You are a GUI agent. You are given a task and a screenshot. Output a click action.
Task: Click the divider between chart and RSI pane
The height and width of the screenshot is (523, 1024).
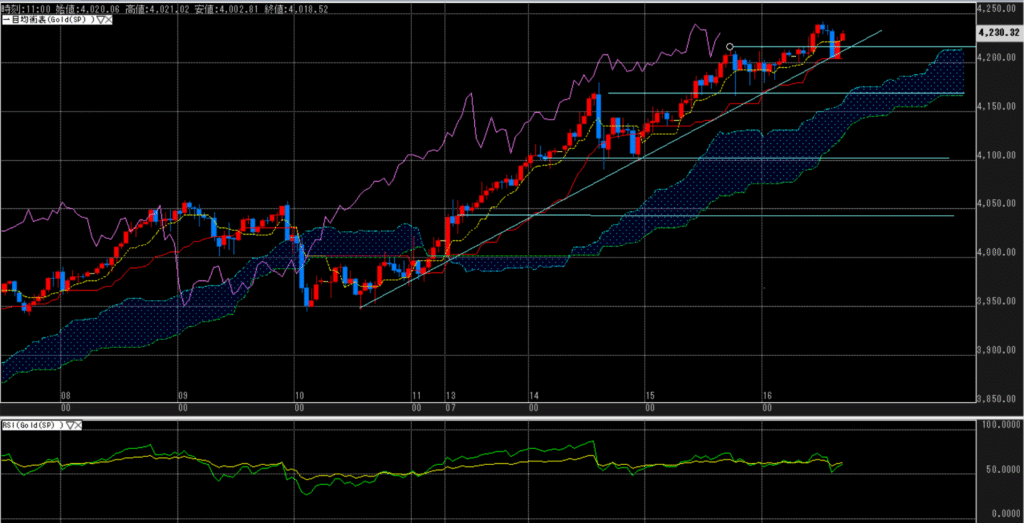pyautogui.click(x=500, y=415)
